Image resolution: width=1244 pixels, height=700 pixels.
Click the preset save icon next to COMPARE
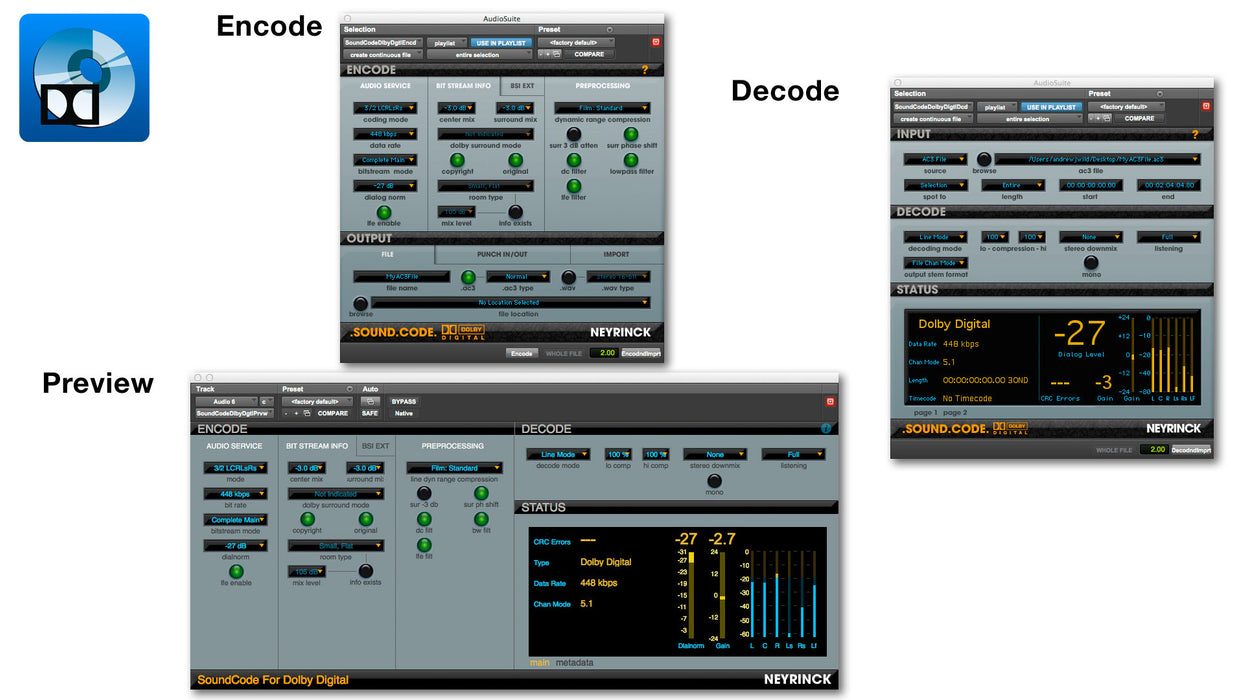tap(556, 54)
